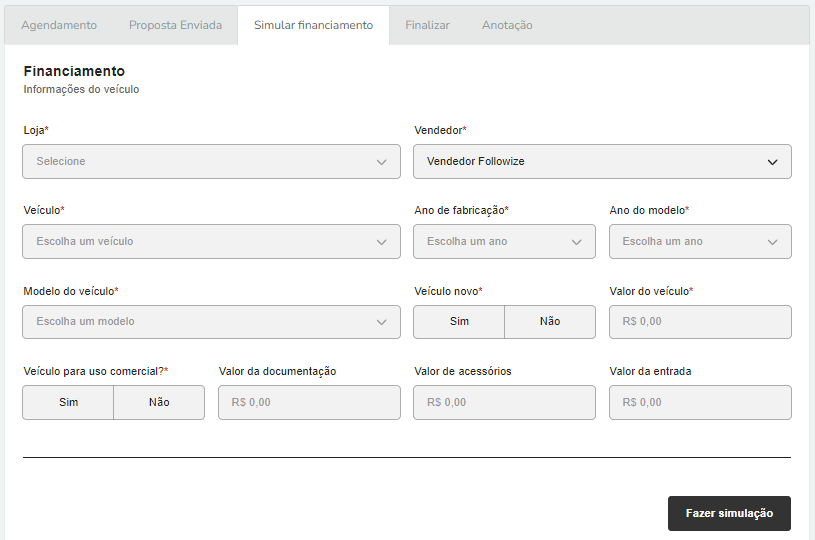Click the chevron in Ano do modelo
815x540 pixels.
click(x=772, y=242)
